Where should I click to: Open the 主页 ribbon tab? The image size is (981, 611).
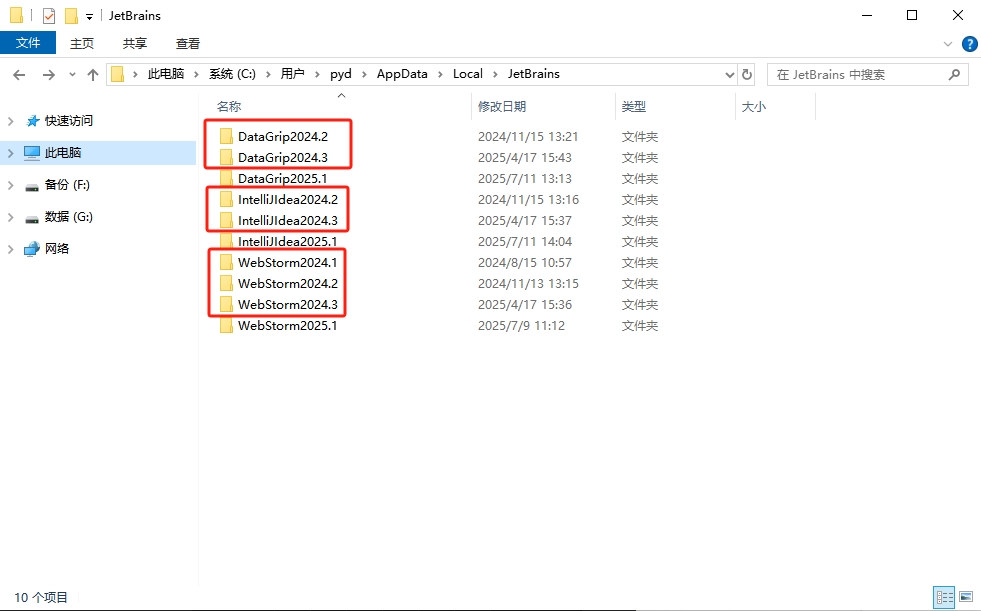(x=82, y=43)
